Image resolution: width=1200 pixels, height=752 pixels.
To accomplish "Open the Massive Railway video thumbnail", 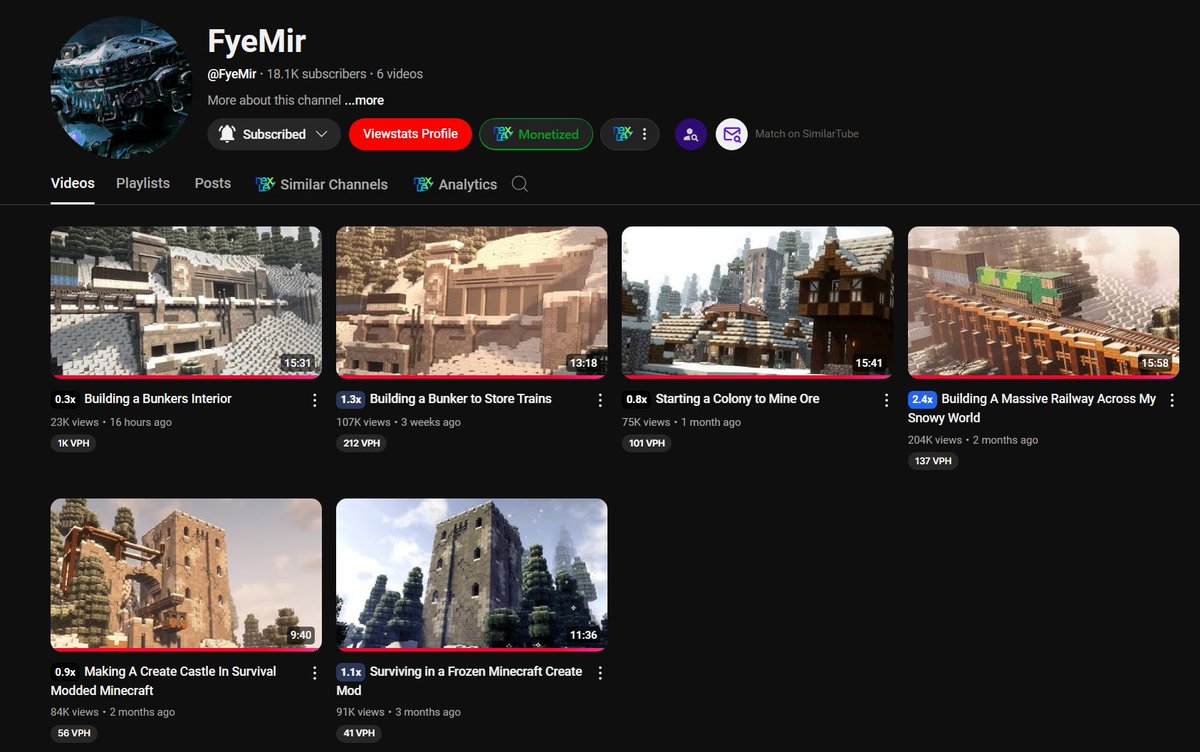I will [1043, 302].
